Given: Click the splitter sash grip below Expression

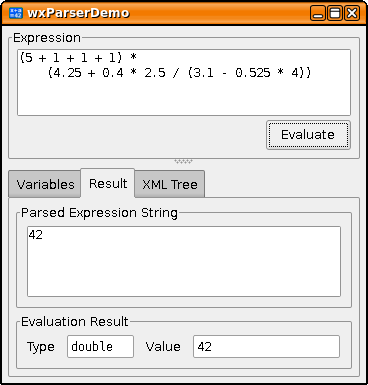Looking at the screenshot, I should 183,162.
